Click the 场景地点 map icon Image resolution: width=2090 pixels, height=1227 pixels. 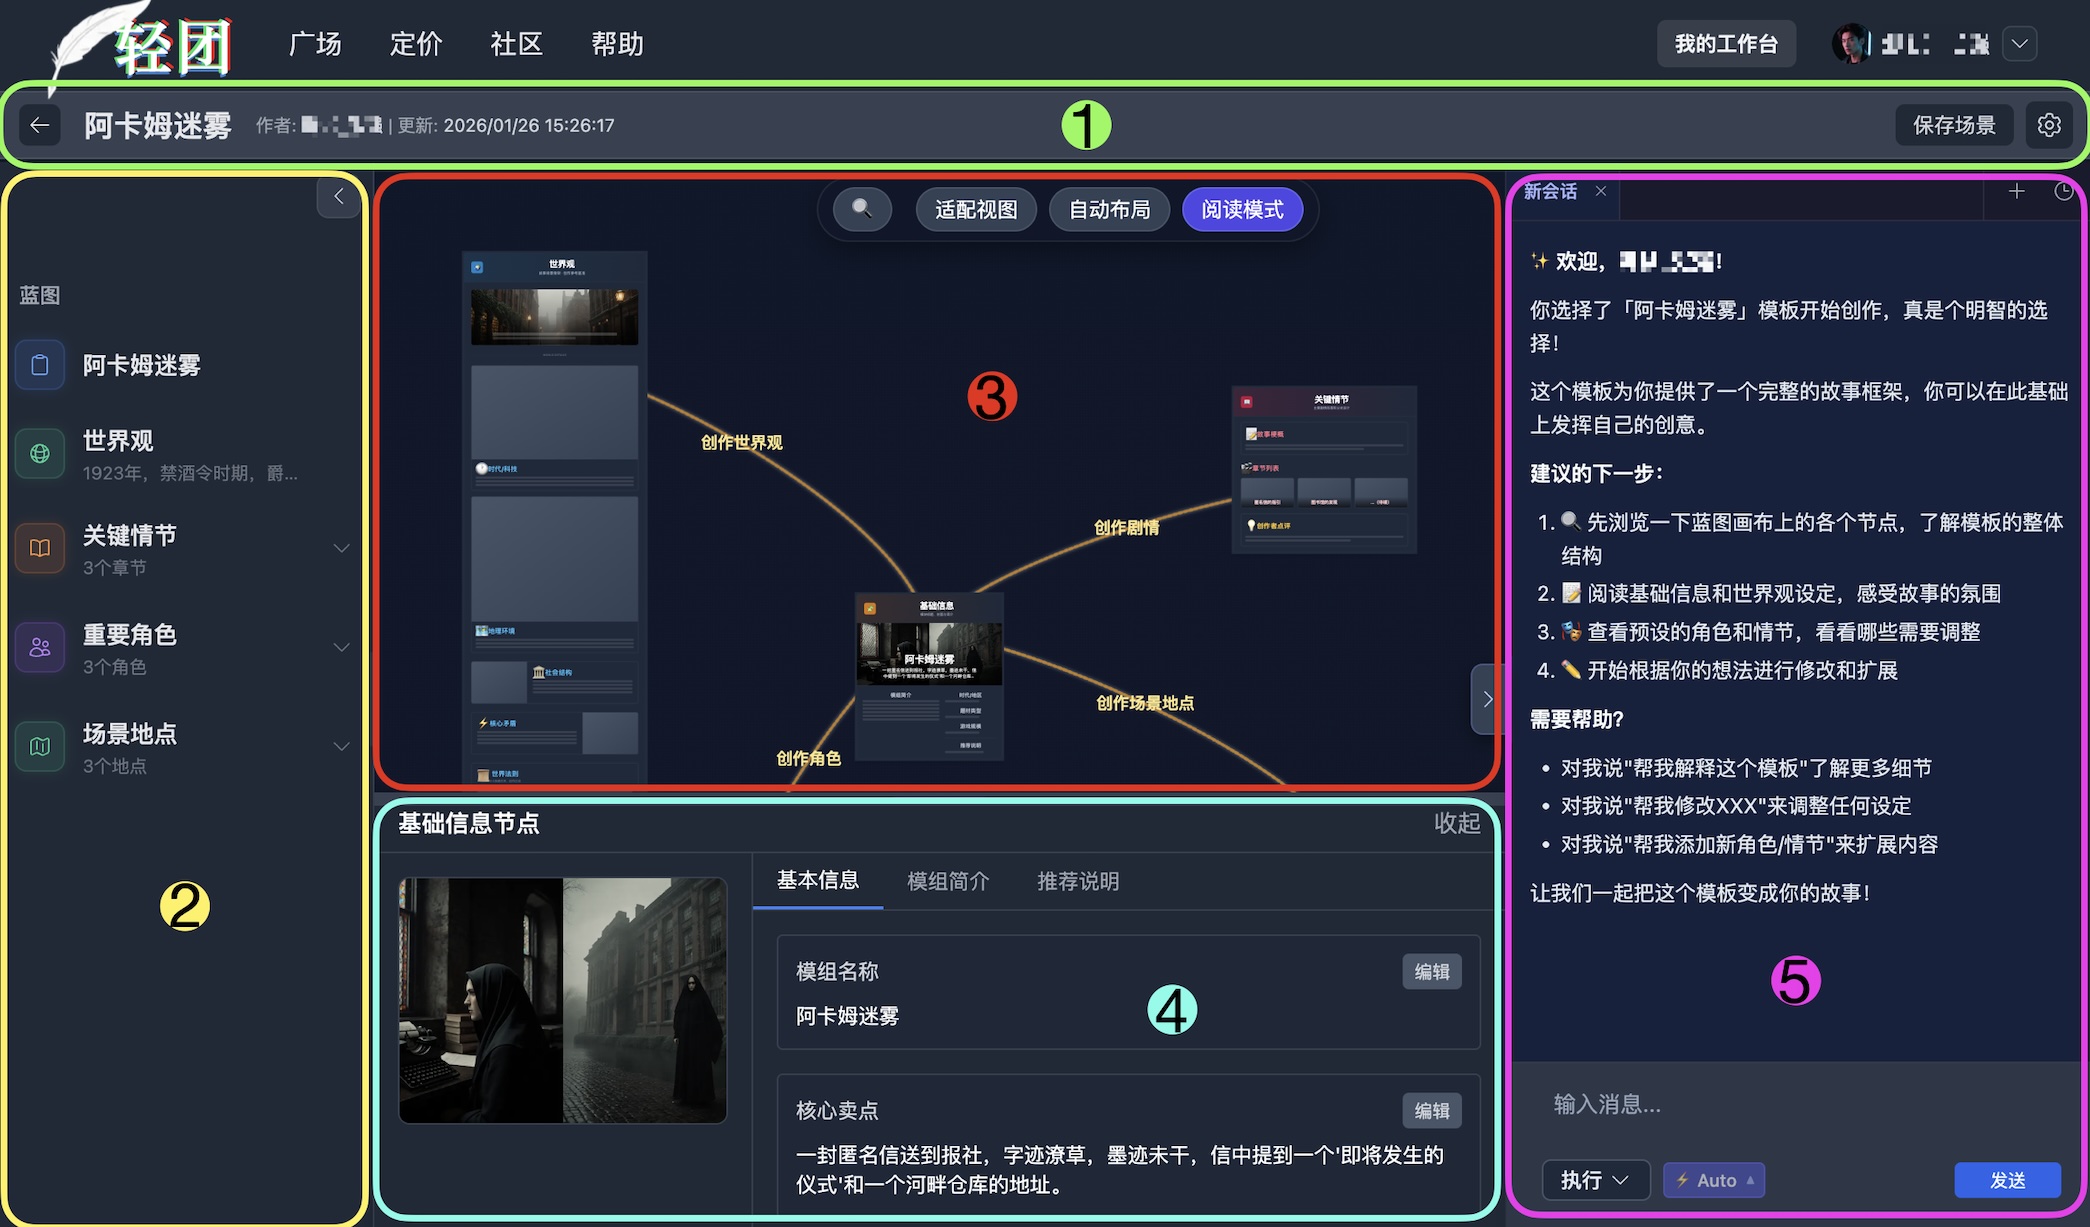click(x=40, y=746)
